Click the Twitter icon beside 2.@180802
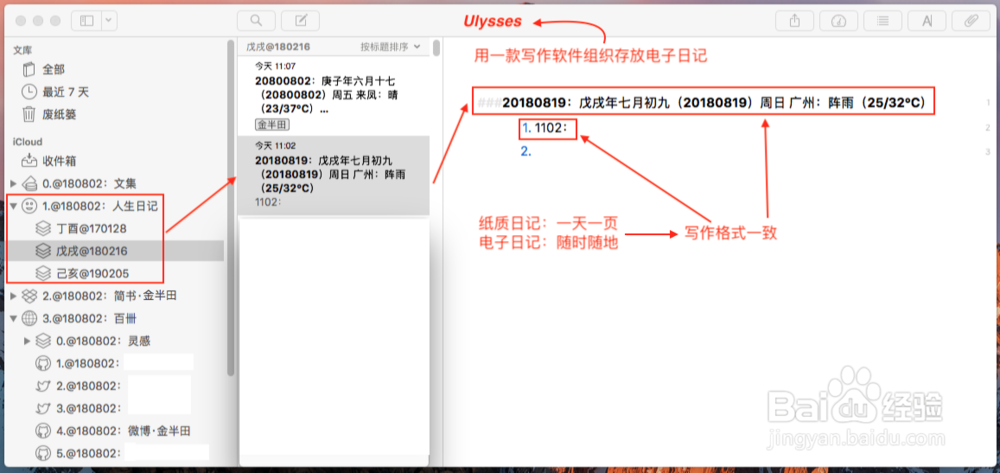The height and width of the screenshot is (473, 1000). pyautogui.click(x=43, y=386)
